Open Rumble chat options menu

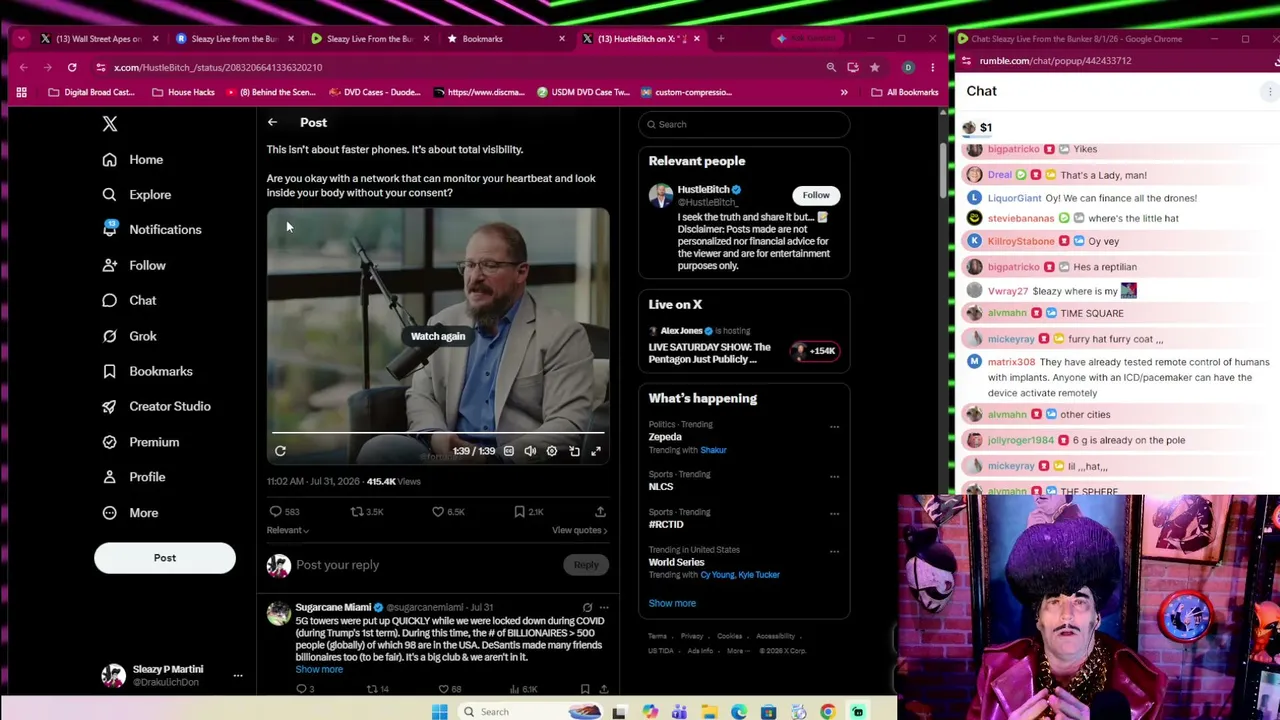coord(1270,91)
